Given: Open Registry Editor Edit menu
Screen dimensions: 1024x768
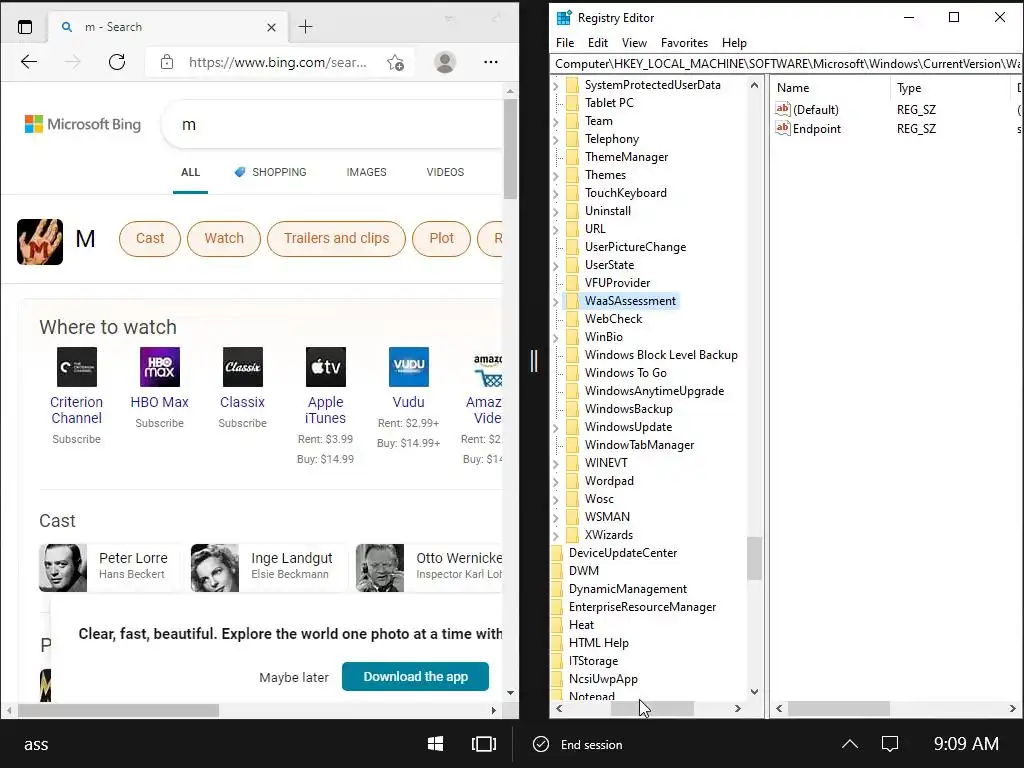Looking at the screenshot, I should point(598,43).
